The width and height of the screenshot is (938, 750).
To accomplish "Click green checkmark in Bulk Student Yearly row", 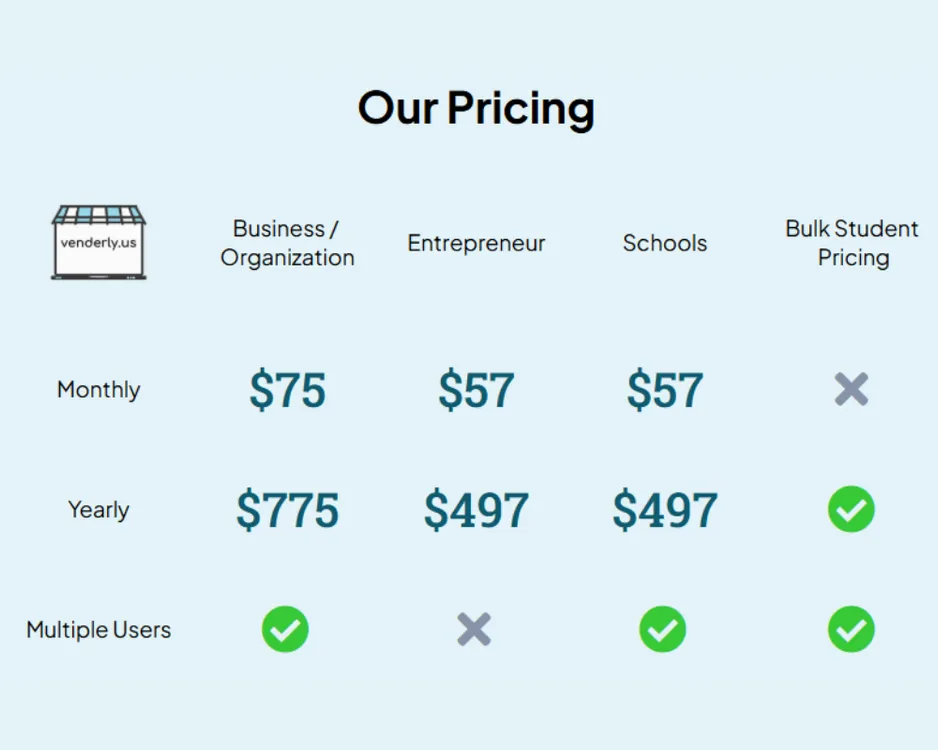I will click(851, 509).
